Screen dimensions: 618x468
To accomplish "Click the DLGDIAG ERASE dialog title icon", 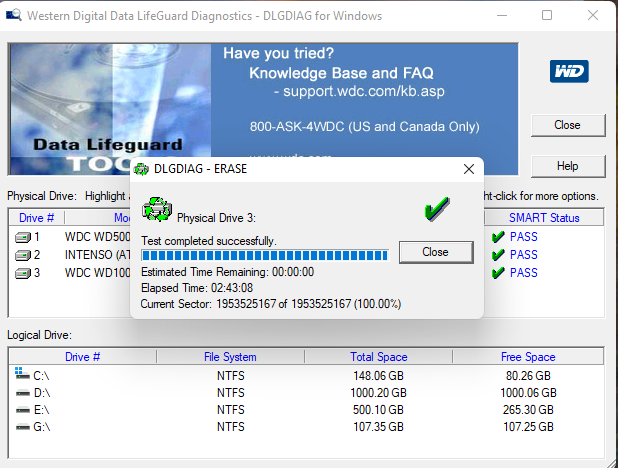I will click(x=141, y=169).
